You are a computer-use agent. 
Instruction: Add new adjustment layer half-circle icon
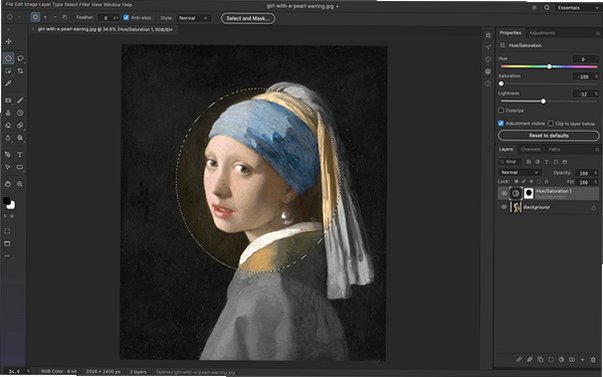pyautogui.click(x=561, y=359)
